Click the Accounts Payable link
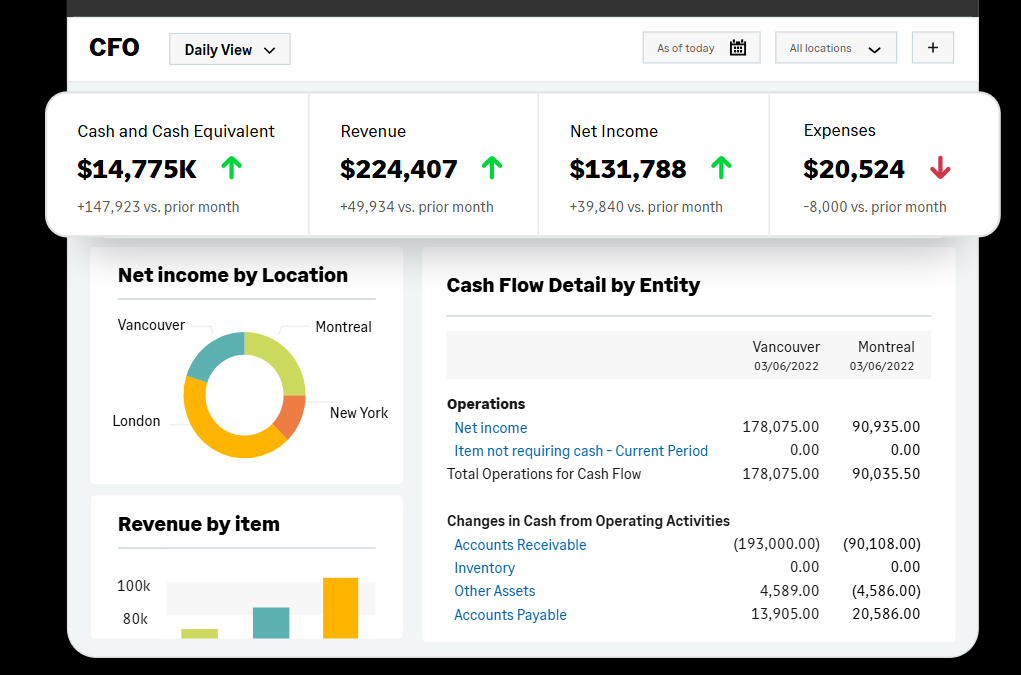The image size is (1021, 675). click(510, 615)
